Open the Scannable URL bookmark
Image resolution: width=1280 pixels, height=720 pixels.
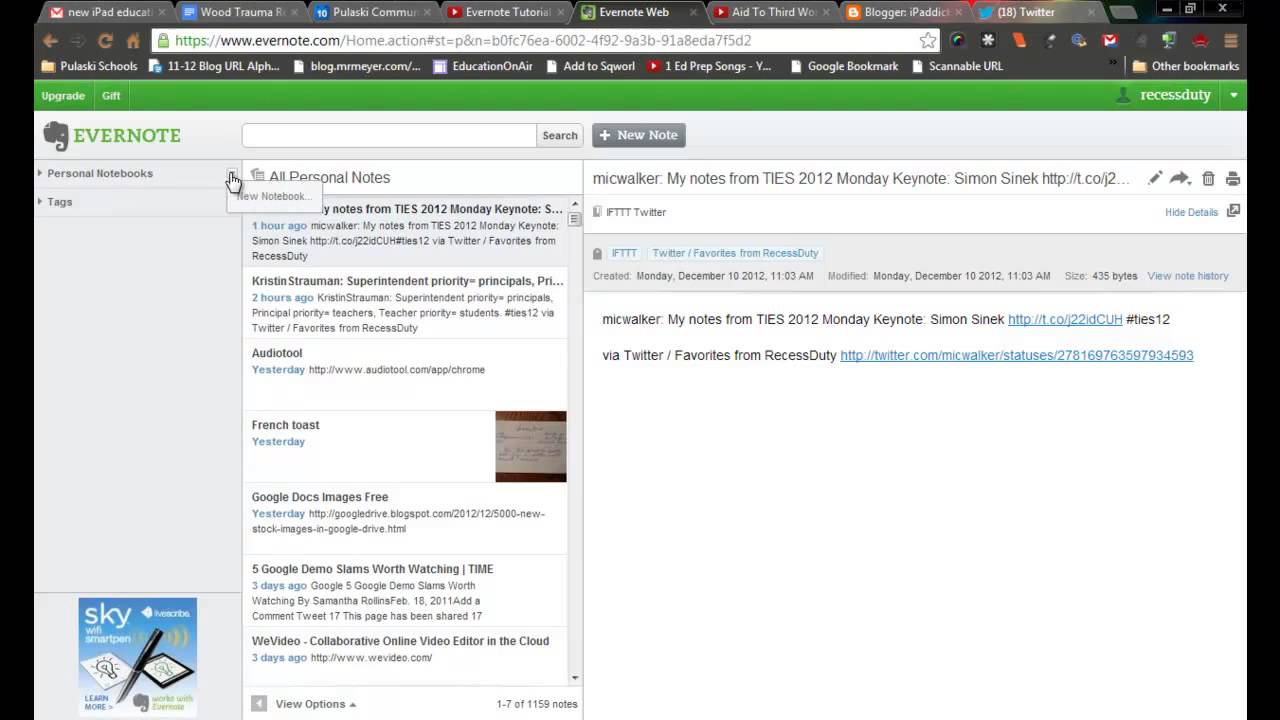click(x=957, y=66)
